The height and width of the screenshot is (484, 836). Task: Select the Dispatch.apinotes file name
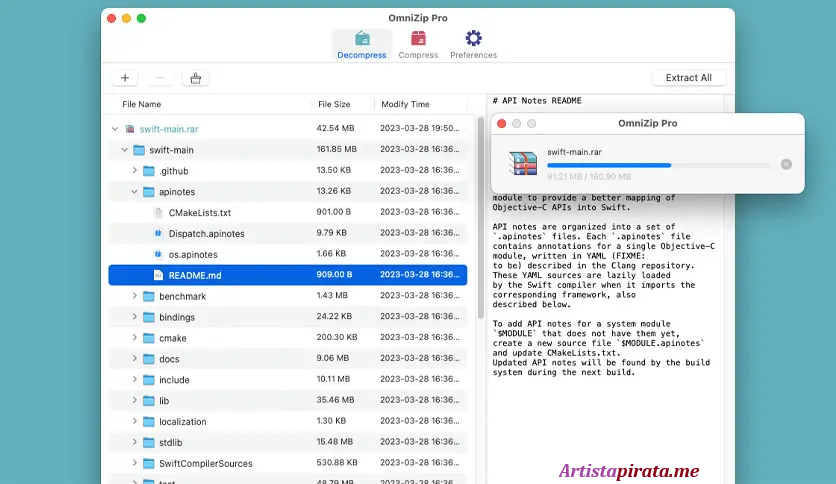[206, 233]
